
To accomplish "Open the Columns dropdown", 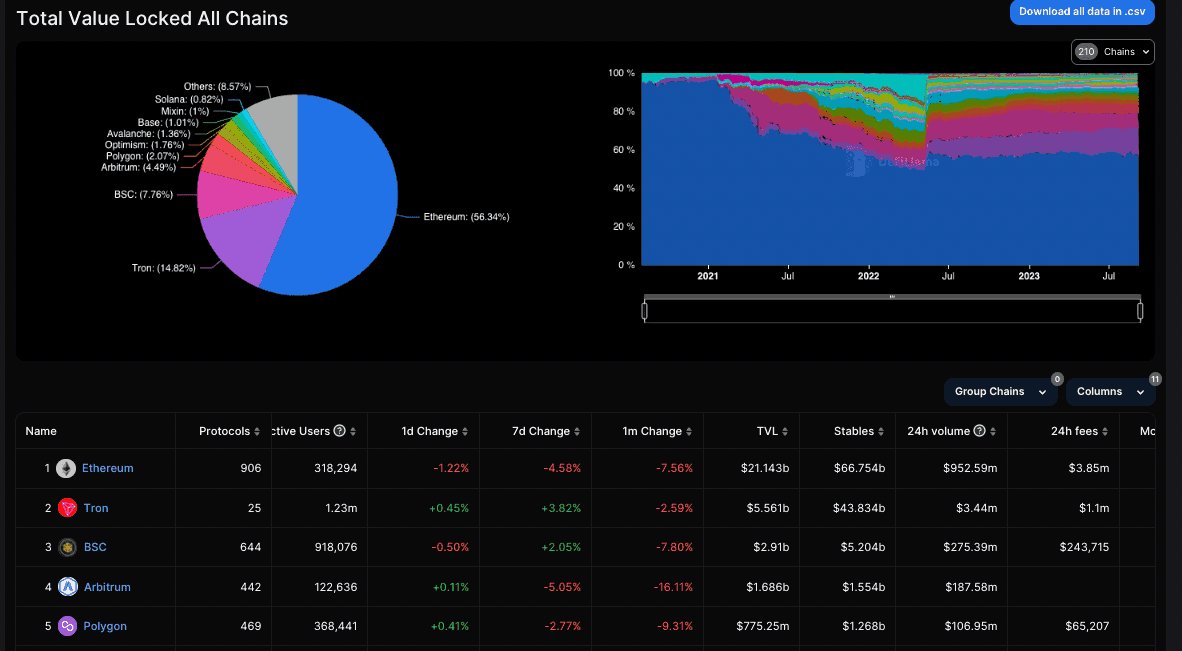I will [1110, 392].
